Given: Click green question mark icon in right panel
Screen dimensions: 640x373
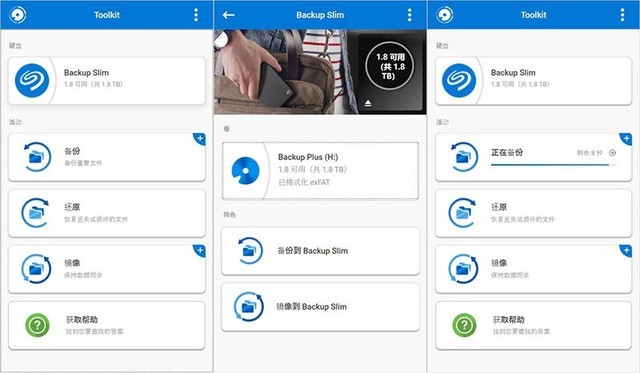Looking at the screenshot, I should (x=464, y=325).
